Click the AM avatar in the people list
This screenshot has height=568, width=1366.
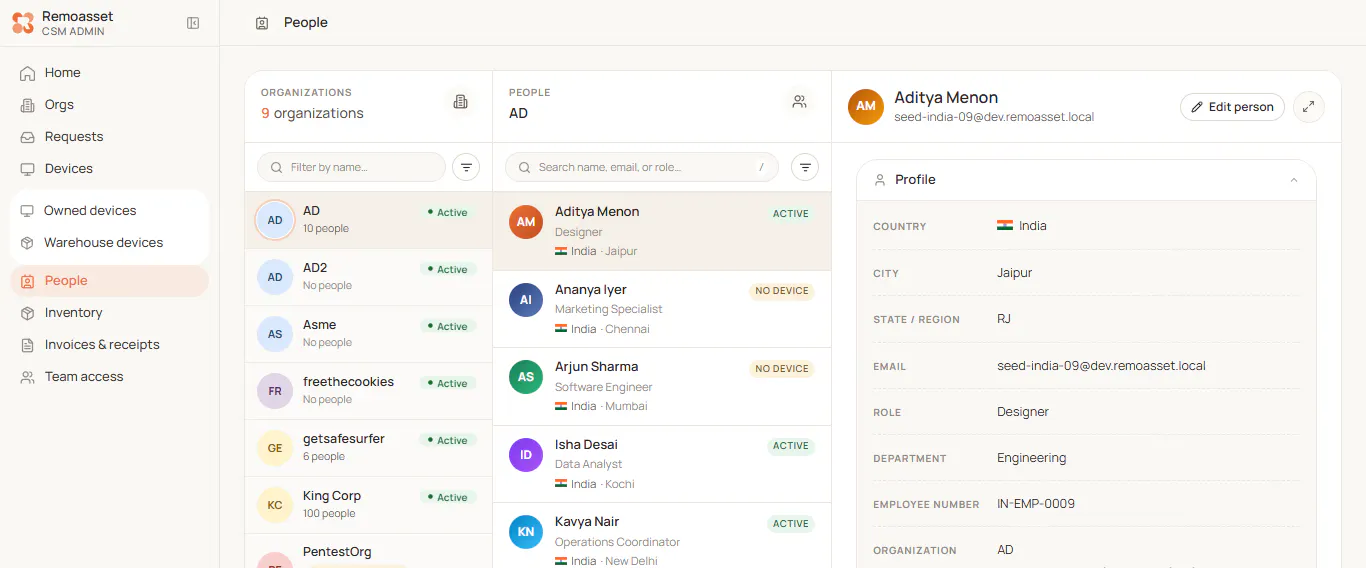pyautogui.click(x=526, y=222)
